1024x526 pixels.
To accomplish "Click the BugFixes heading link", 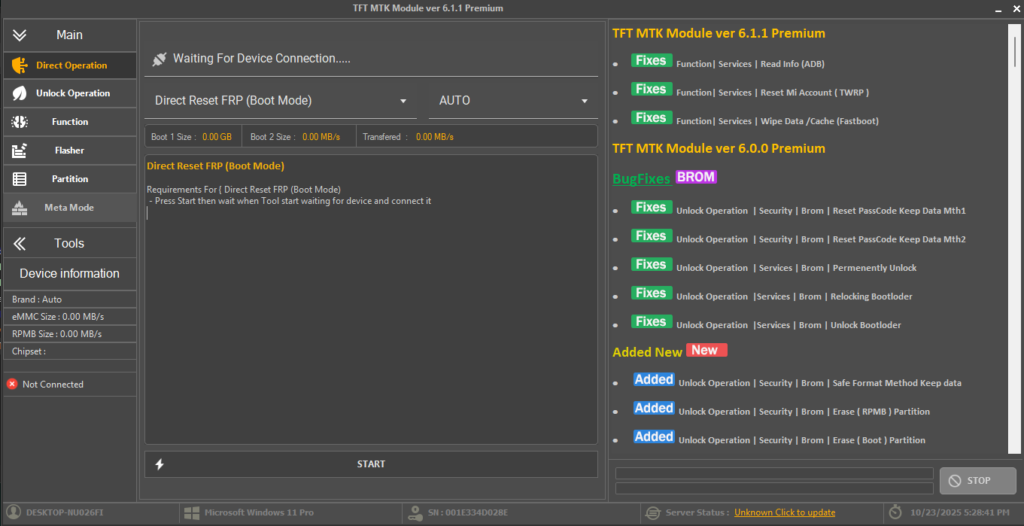I will point(642,179).
